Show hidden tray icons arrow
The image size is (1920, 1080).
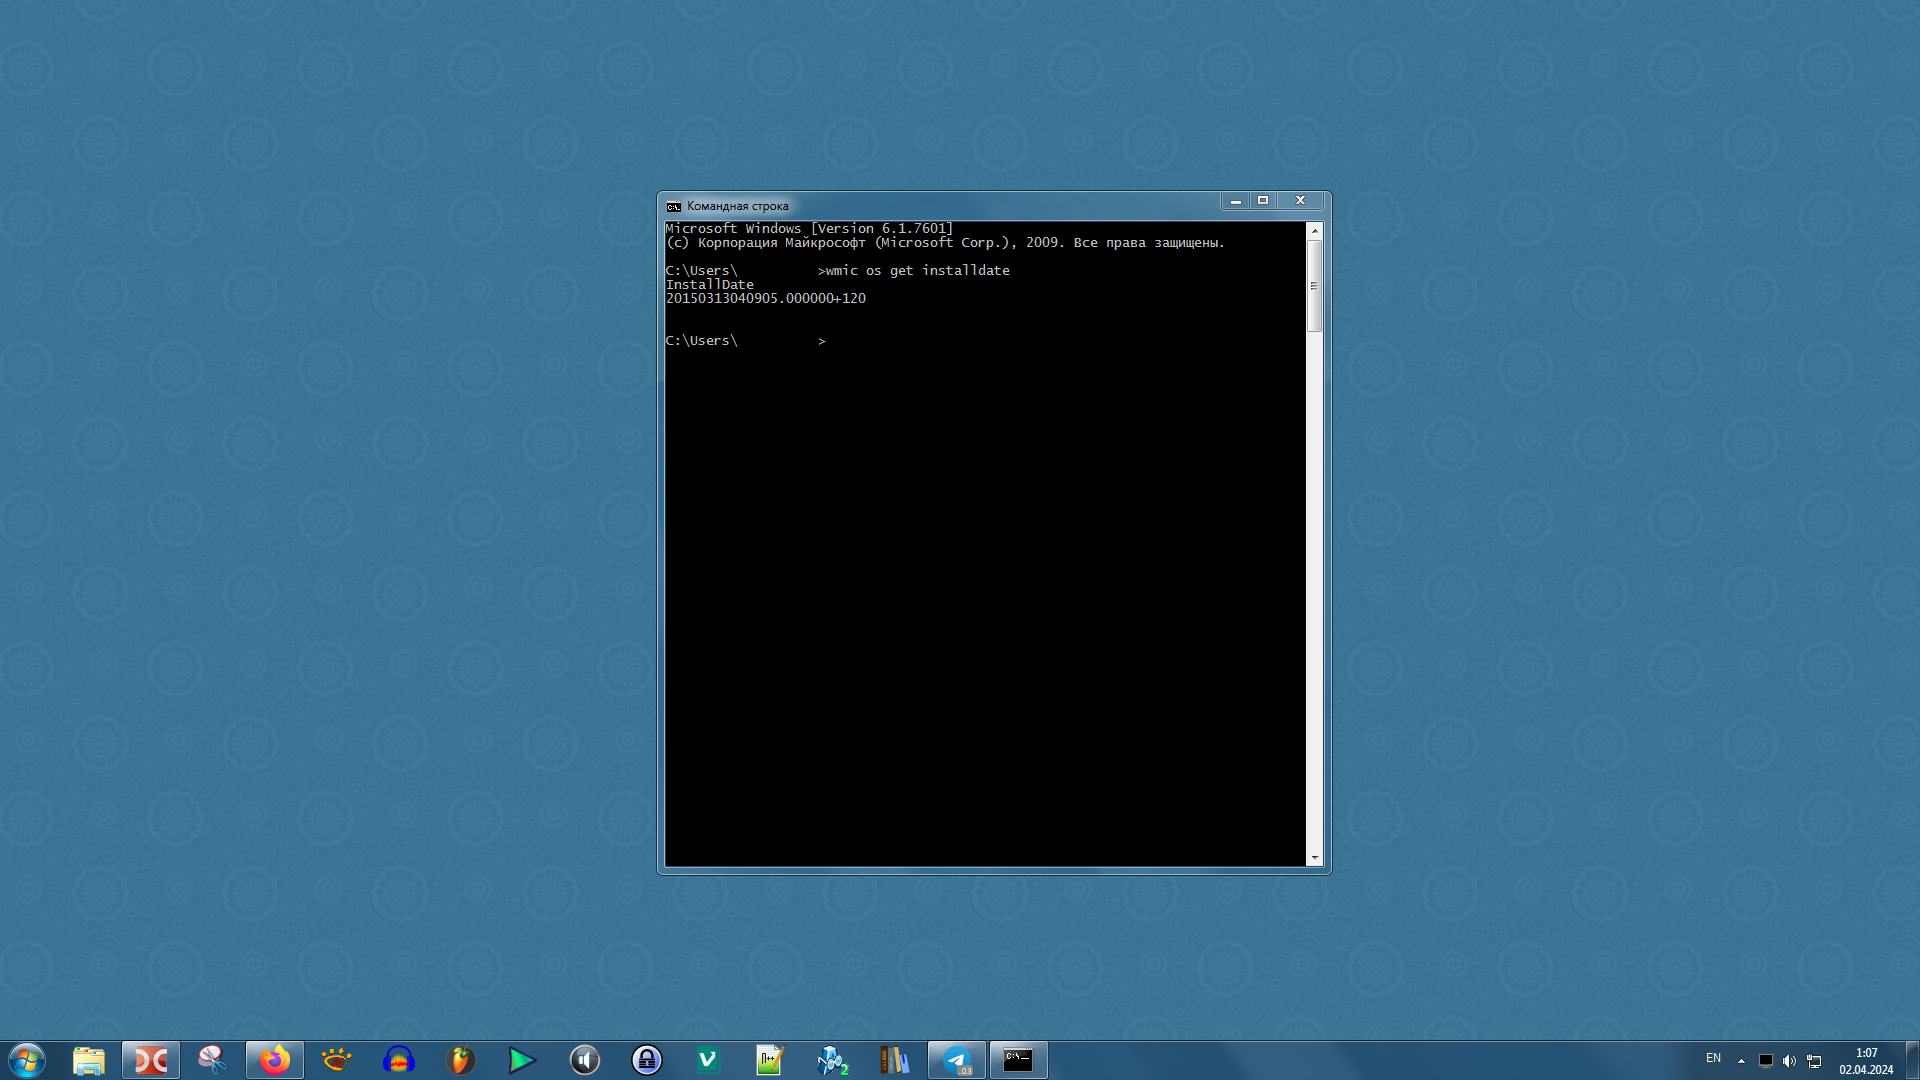pos(1741,1061)
